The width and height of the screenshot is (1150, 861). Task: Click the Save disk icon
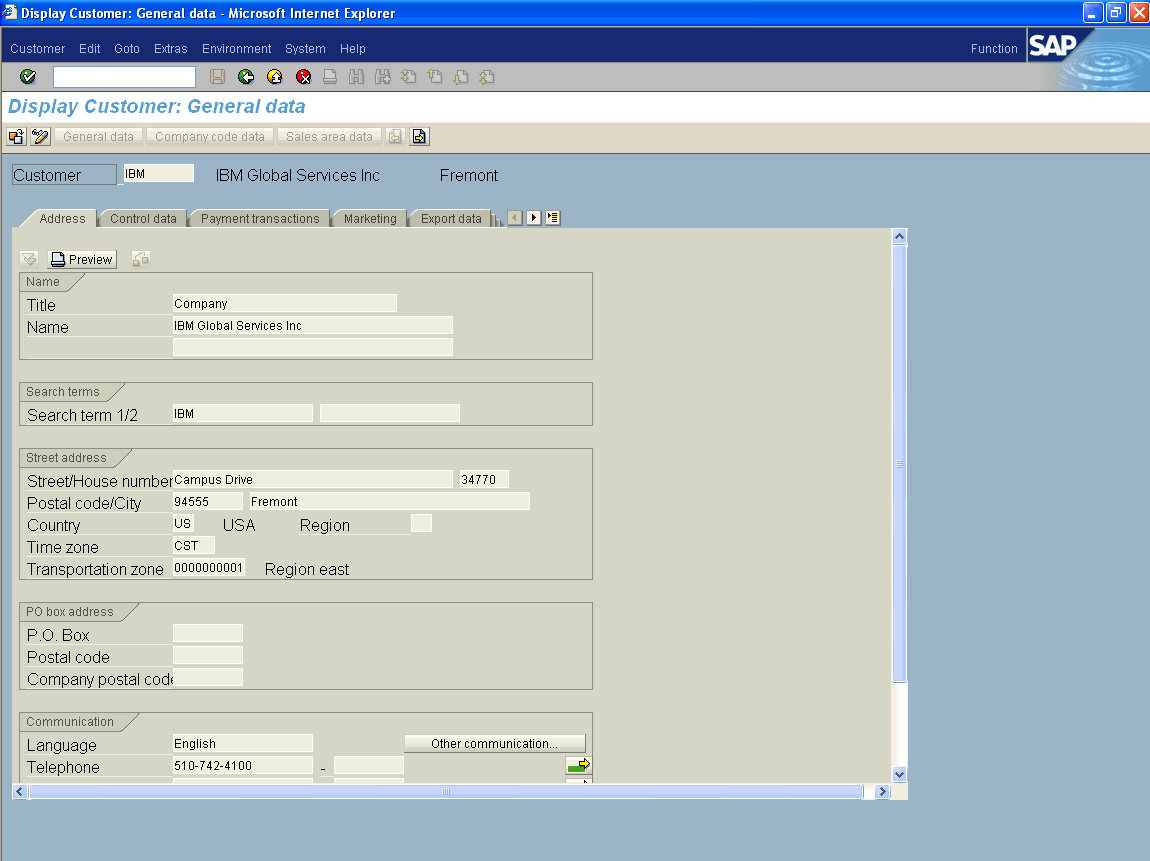coord(217,76)
